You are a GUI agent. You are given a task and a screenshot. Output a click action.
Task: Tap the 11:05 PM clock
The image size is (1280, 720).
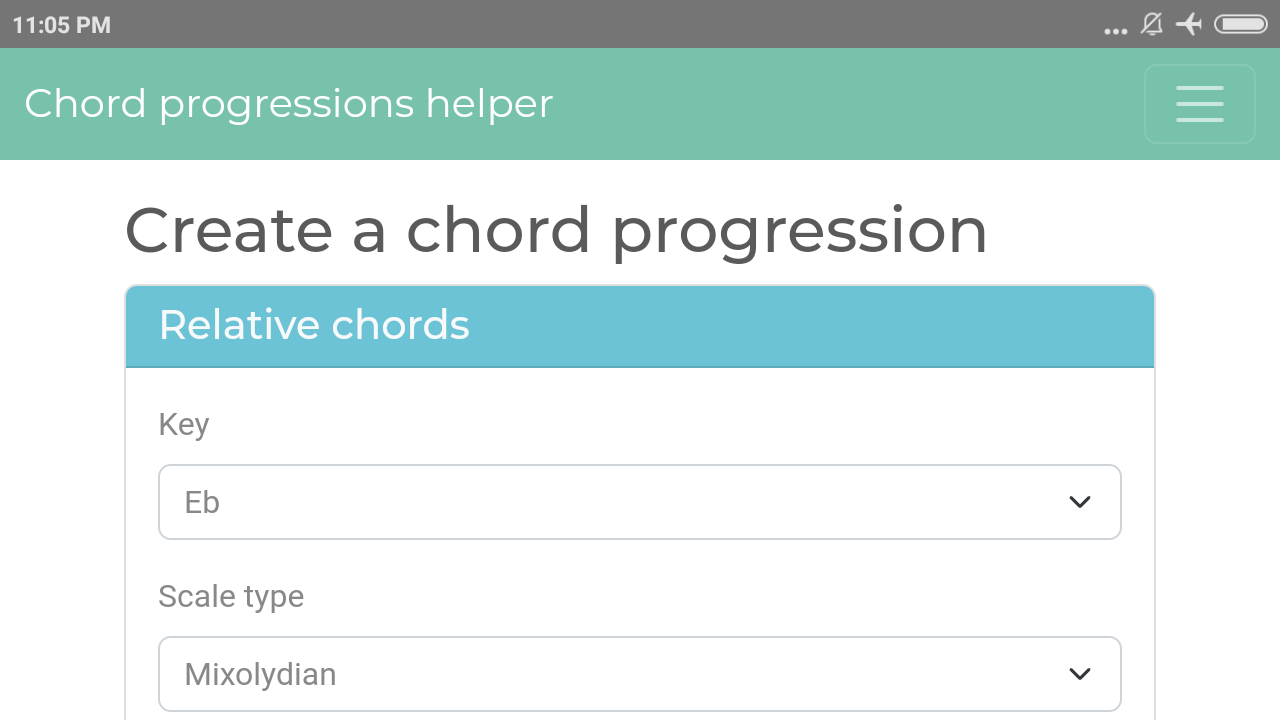[x=62, y=25]
